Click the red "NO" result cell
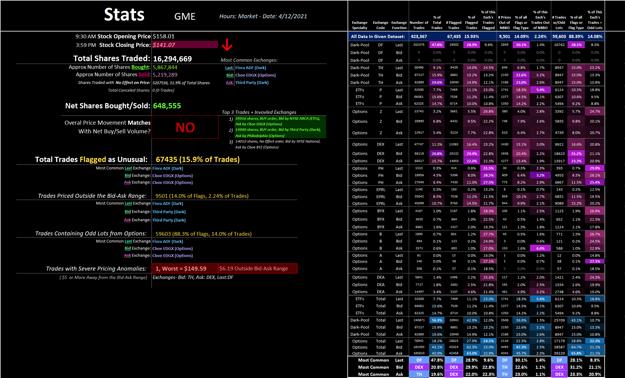 [x=185, y=127]
